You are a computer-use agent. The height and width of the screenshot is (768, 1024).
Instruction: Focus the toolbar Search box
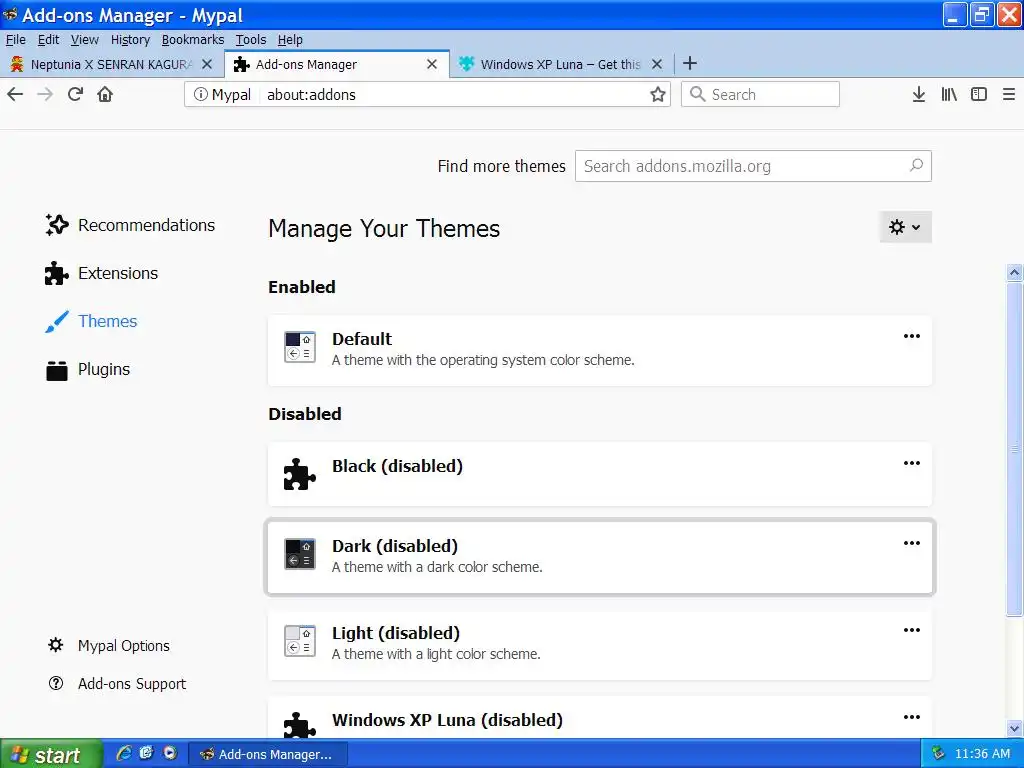[x=760, y=95]
